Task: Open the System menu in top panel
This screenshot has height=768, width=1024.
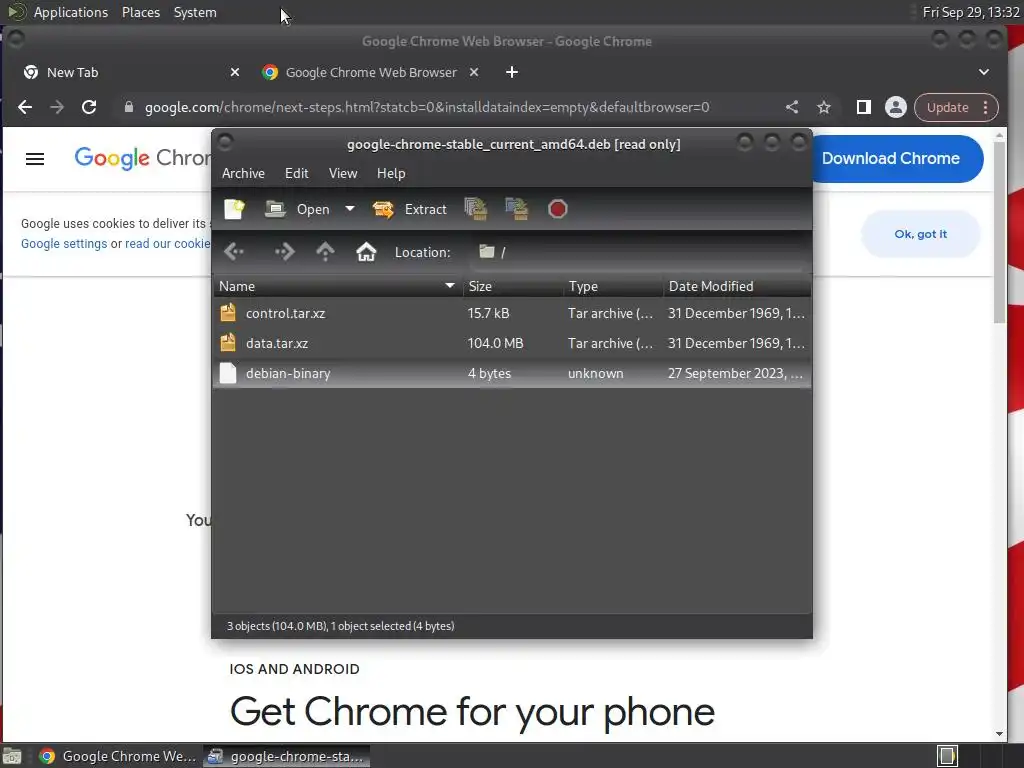Action: (x=195, y=12)
